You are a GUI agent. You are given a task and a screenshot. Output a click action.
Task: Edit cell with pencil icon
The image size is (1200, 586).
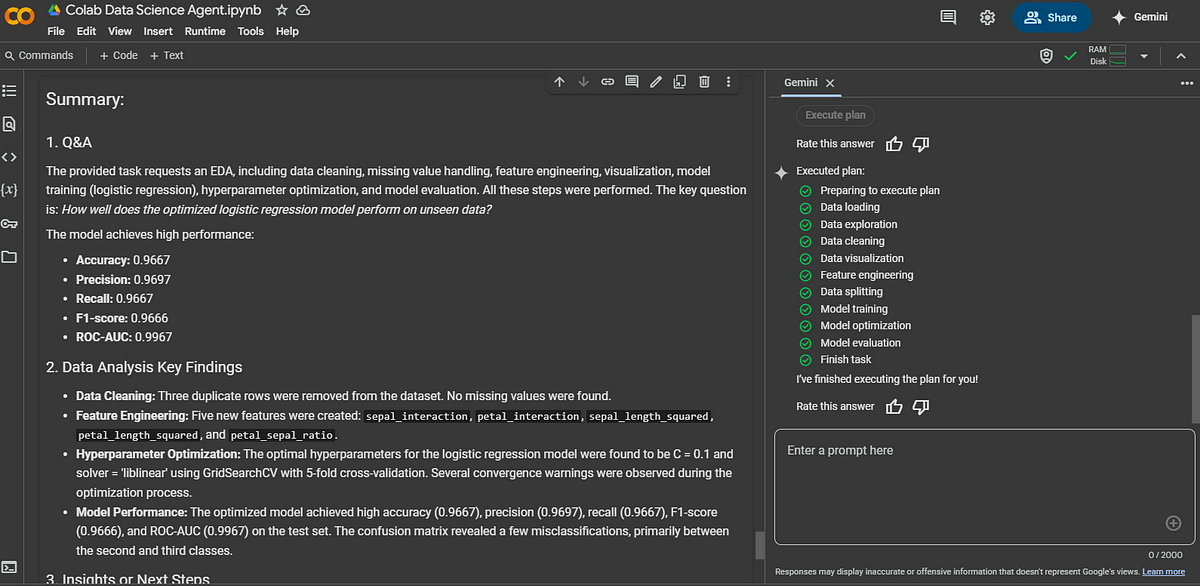click(x=656, y=82)
